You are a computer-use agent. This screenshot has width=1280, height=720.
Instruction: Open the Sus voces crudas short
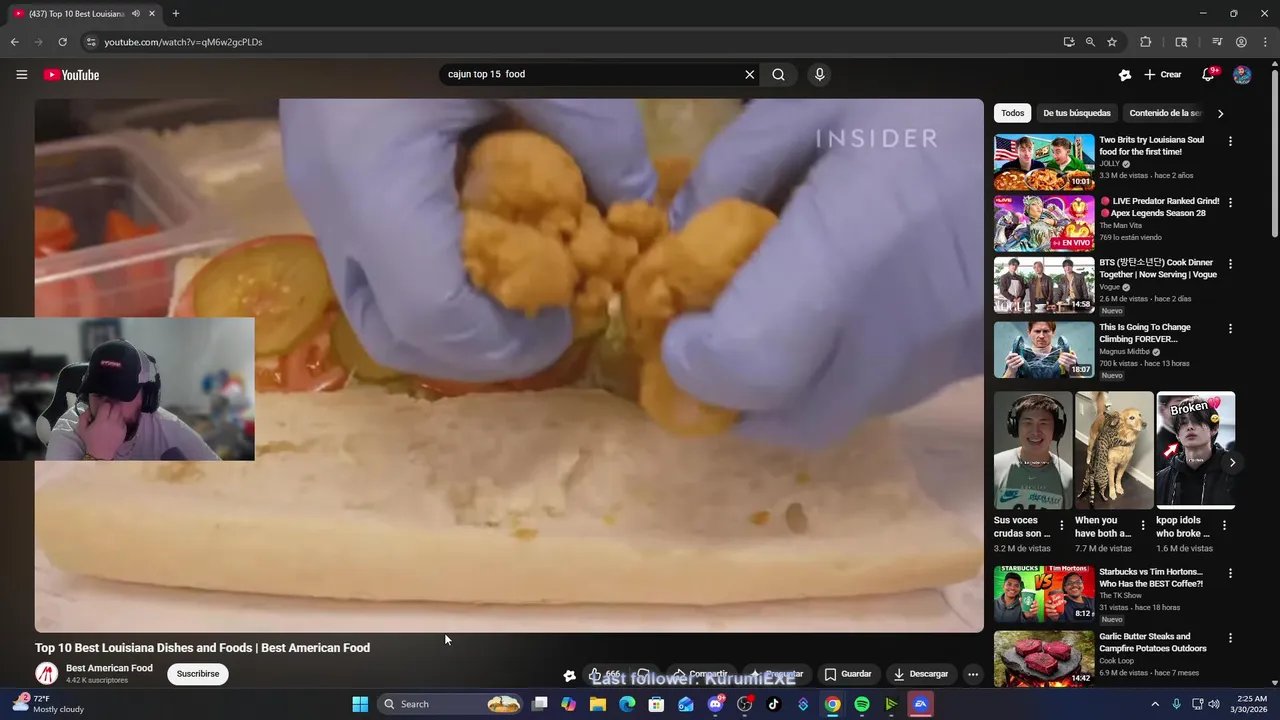pyautogui.click(x=1033, y=450)
